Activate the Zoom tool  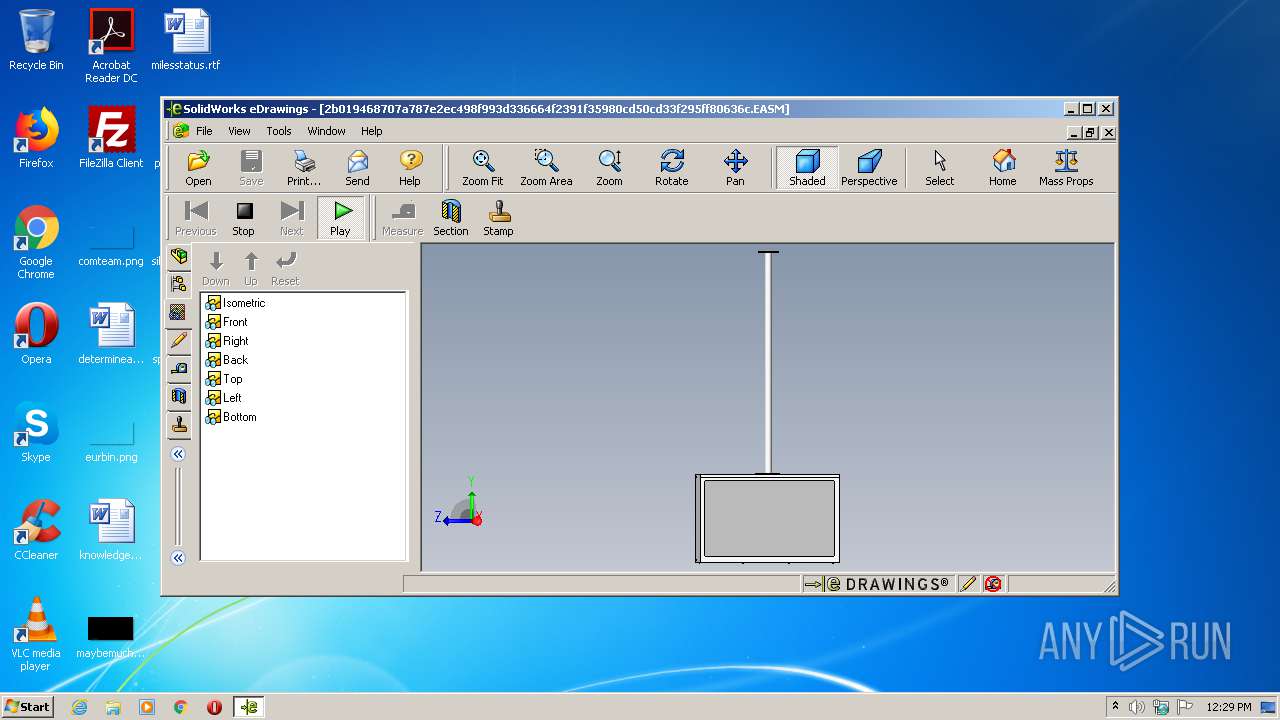tap(609, 168)
